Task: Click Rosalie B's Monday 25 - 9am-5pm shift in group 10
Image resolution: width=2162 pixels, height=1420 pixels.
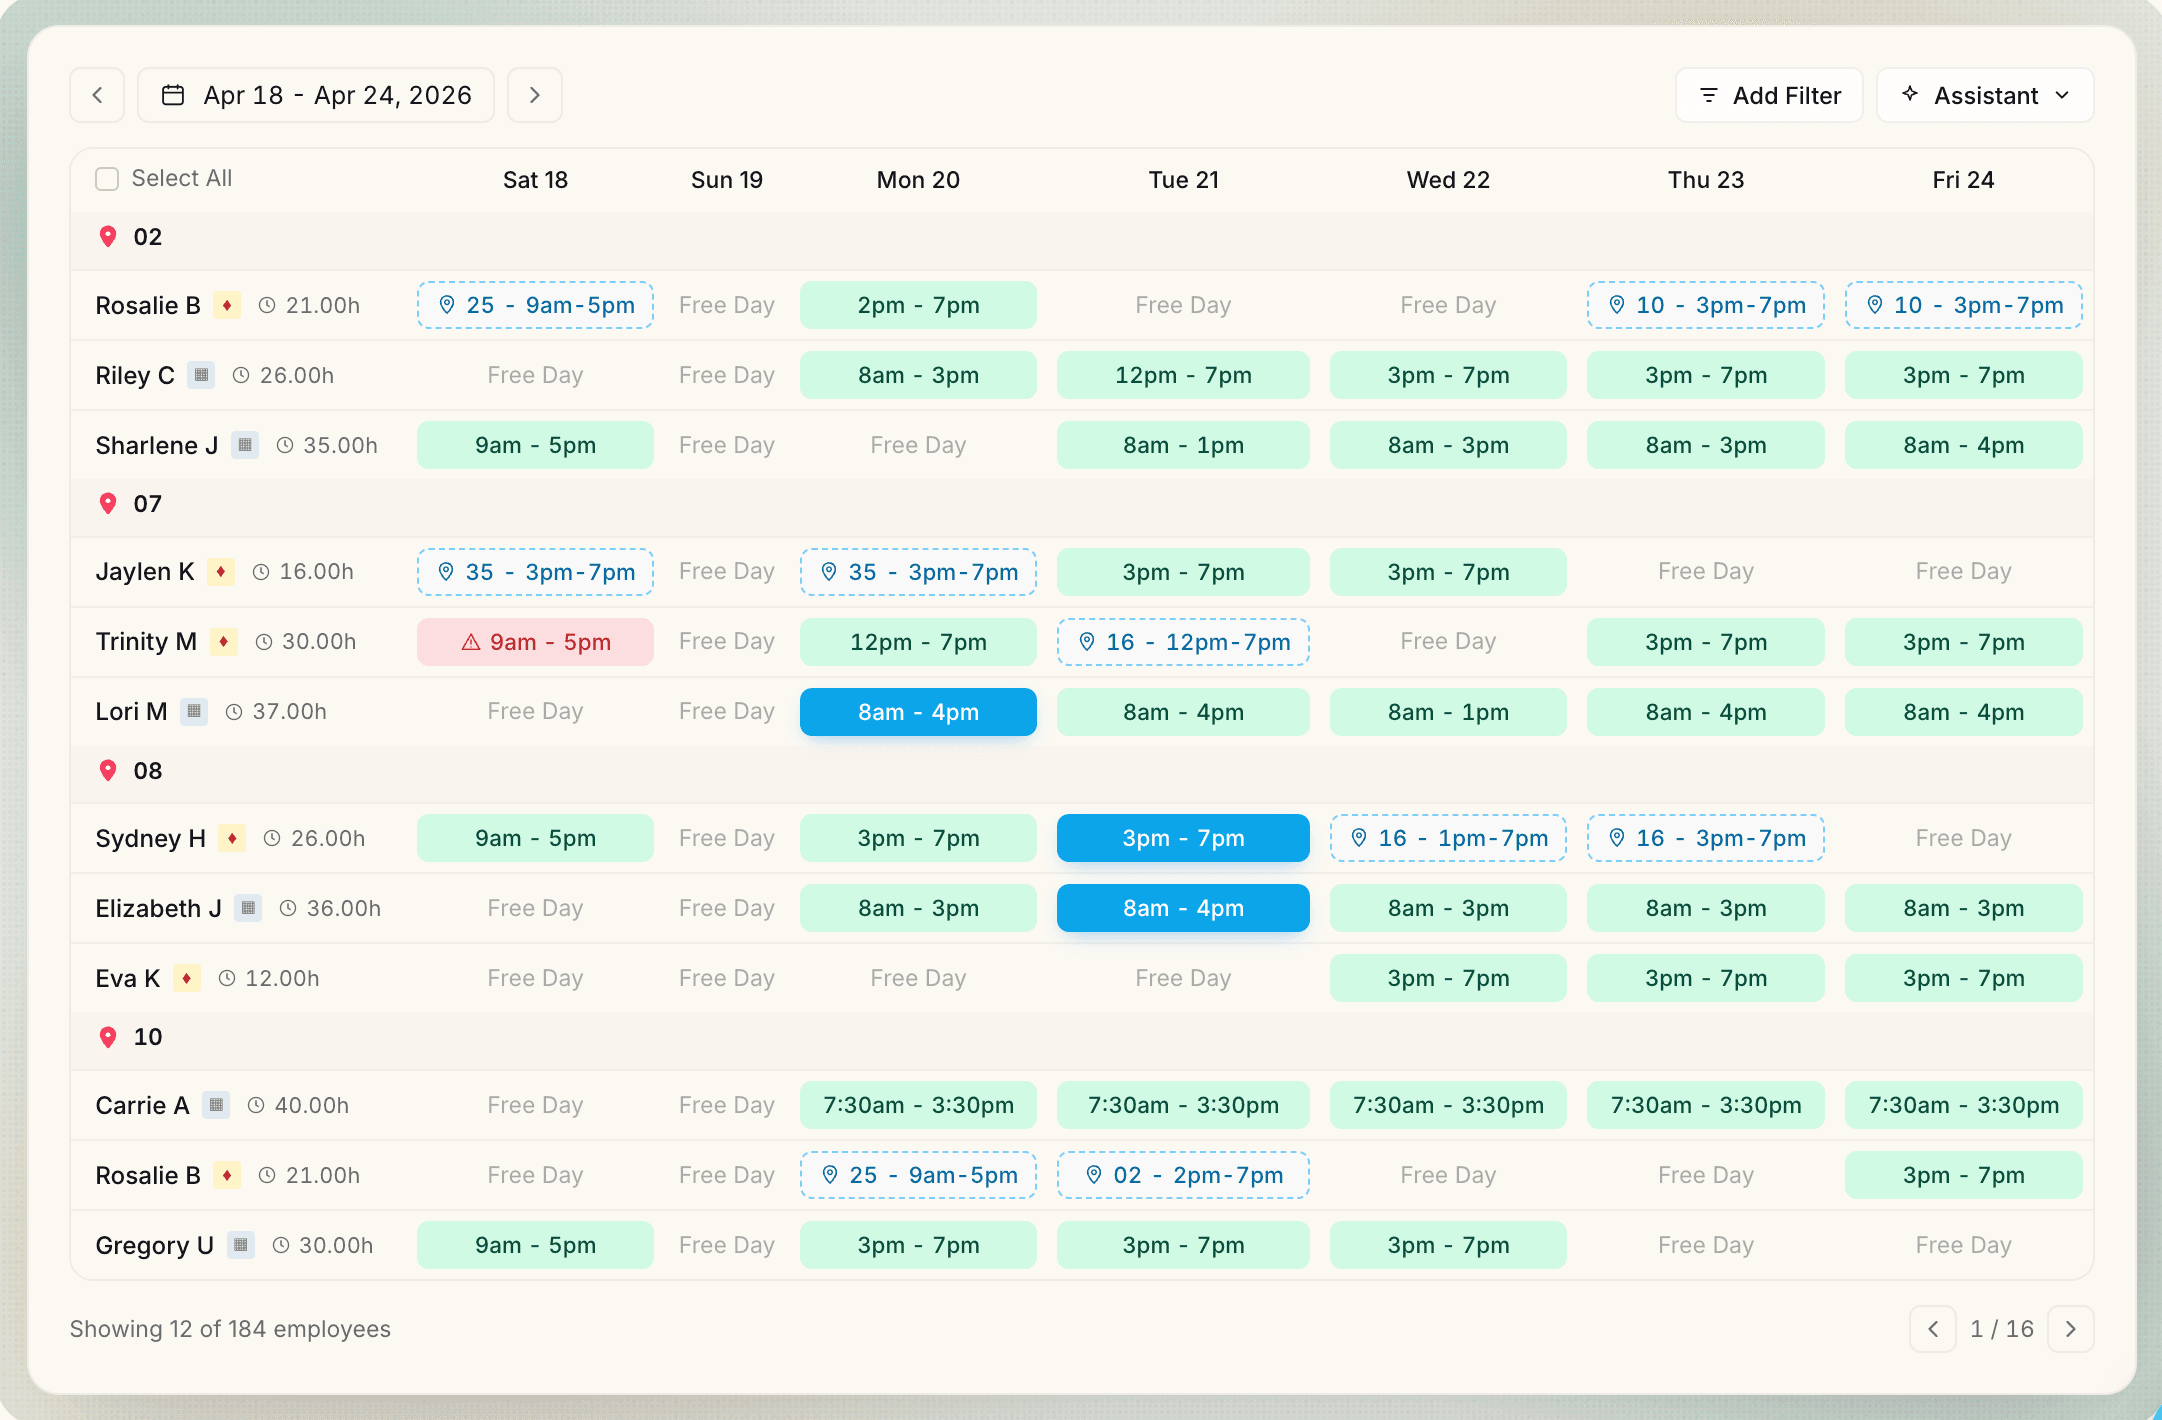Action: pos(918,1175)
